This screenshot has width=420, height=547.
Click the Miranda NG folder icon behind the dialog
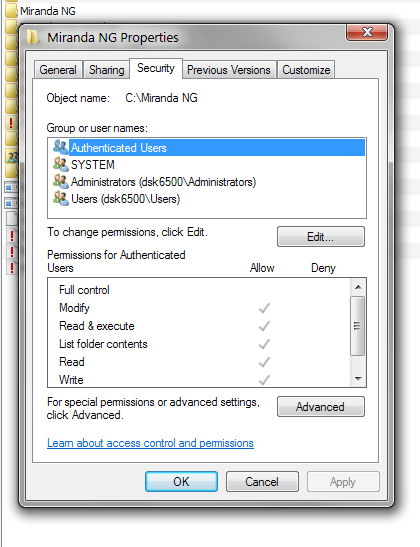click(11, 11)
